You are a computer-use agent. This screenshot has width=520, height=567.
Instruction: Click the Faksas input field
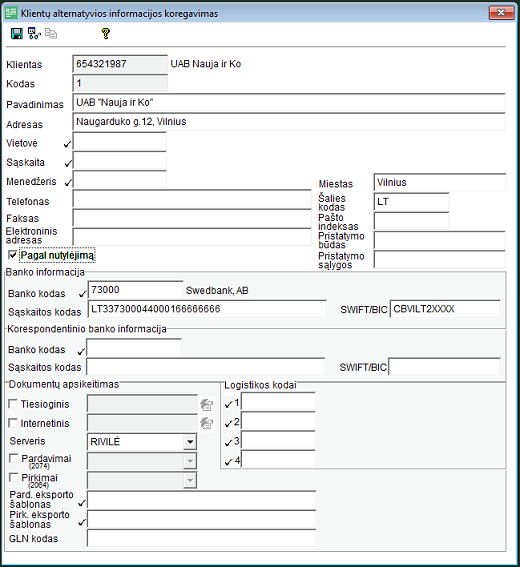[192, 218]
